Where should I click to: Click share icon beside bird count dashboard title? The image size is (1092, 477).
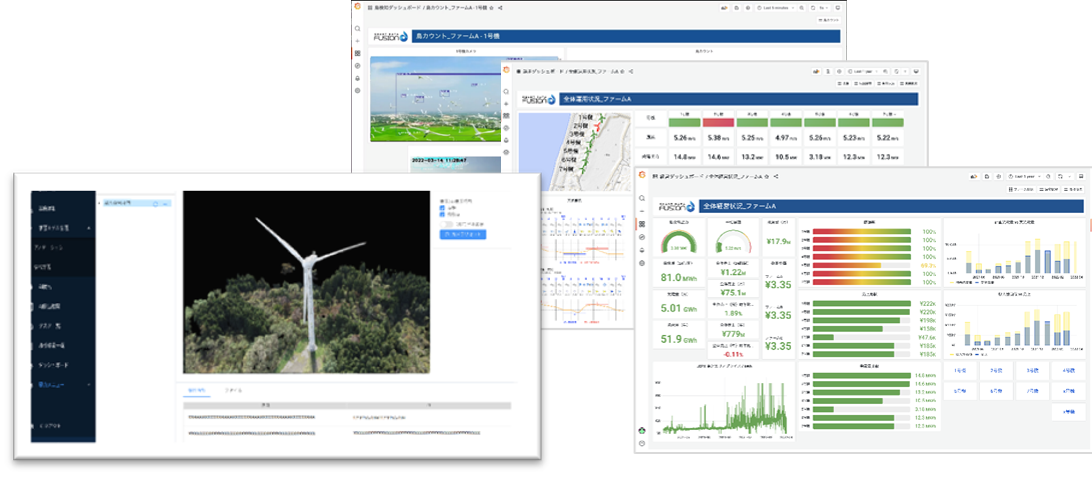(x=500, y=8)
